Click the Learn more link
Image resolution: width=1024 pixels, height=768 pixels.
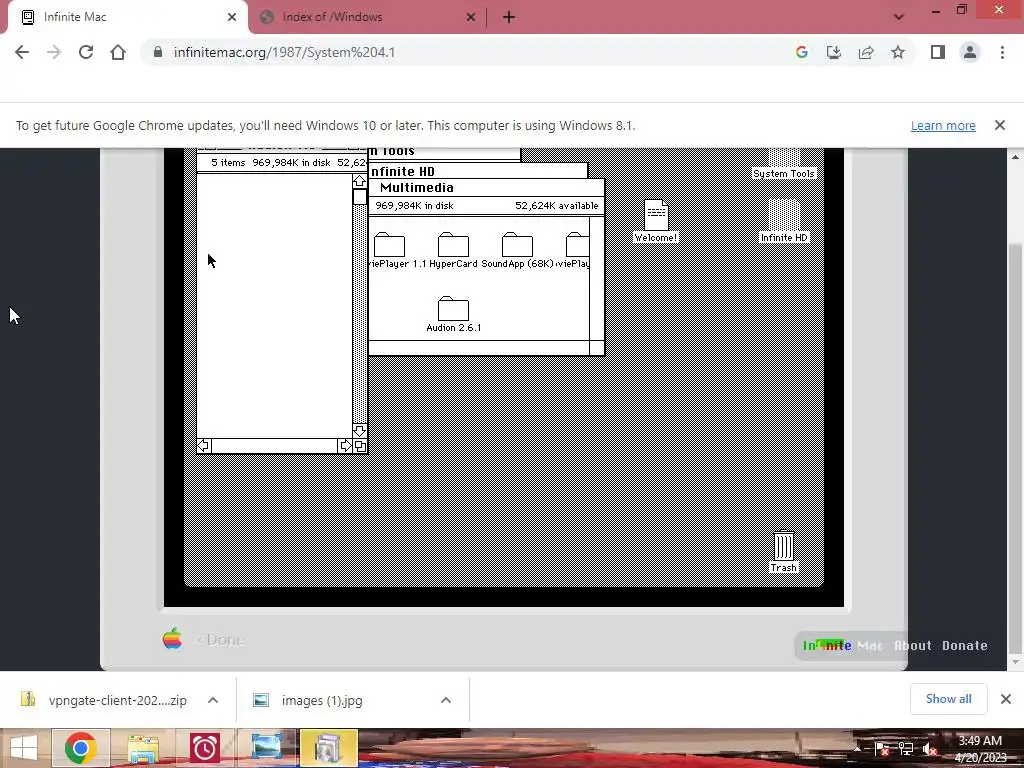coord(943,125)
